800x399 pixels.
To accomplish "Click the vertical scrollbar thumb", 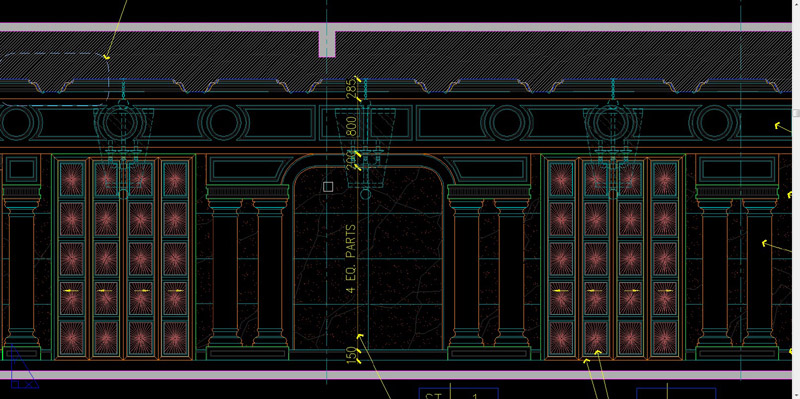I will pos(796,113).
